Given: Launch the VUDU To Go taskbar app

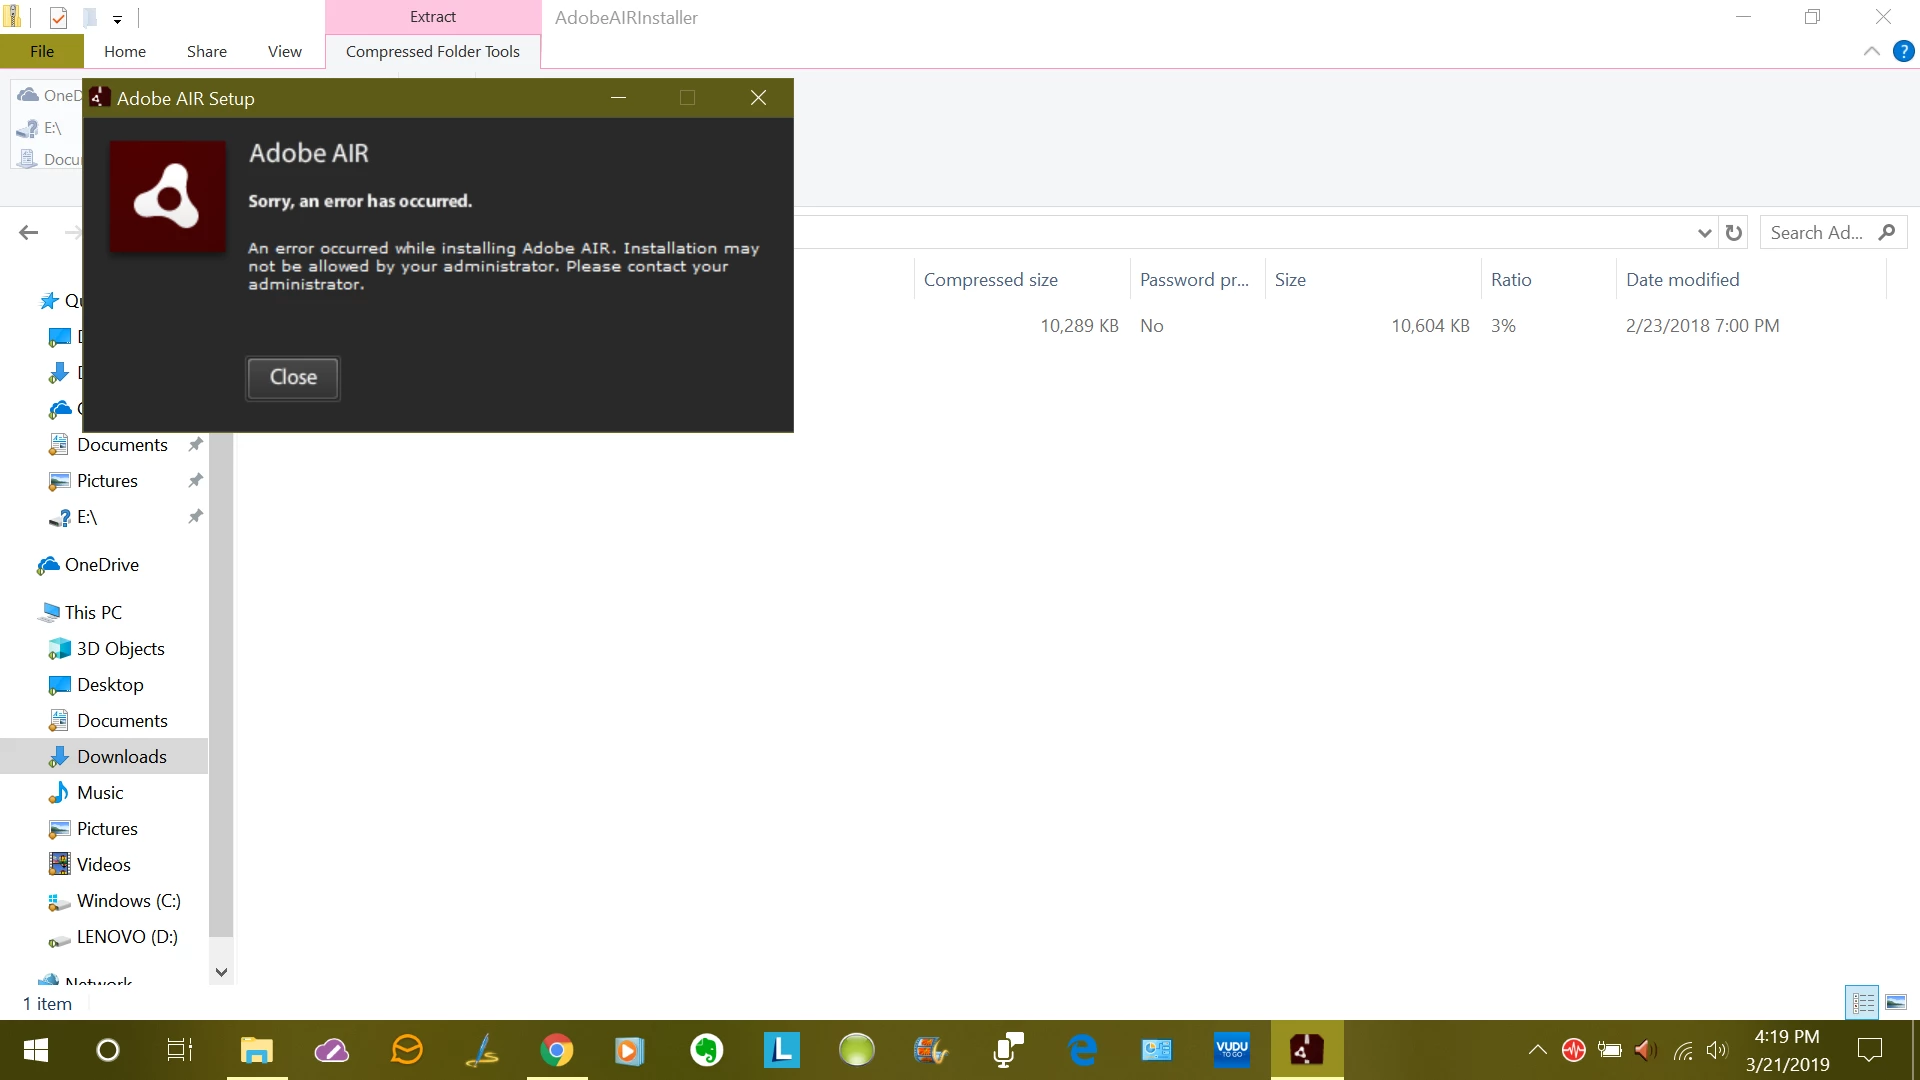Looking at the screenshot, I should coord(1232,1050).
